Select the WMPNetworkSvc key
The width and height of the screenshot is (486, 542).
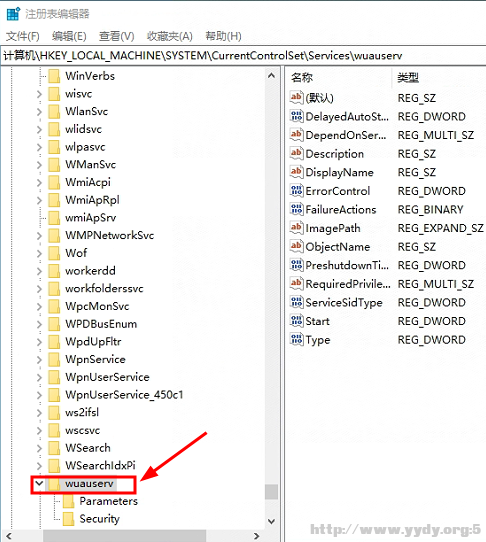(x=110, y=235)
